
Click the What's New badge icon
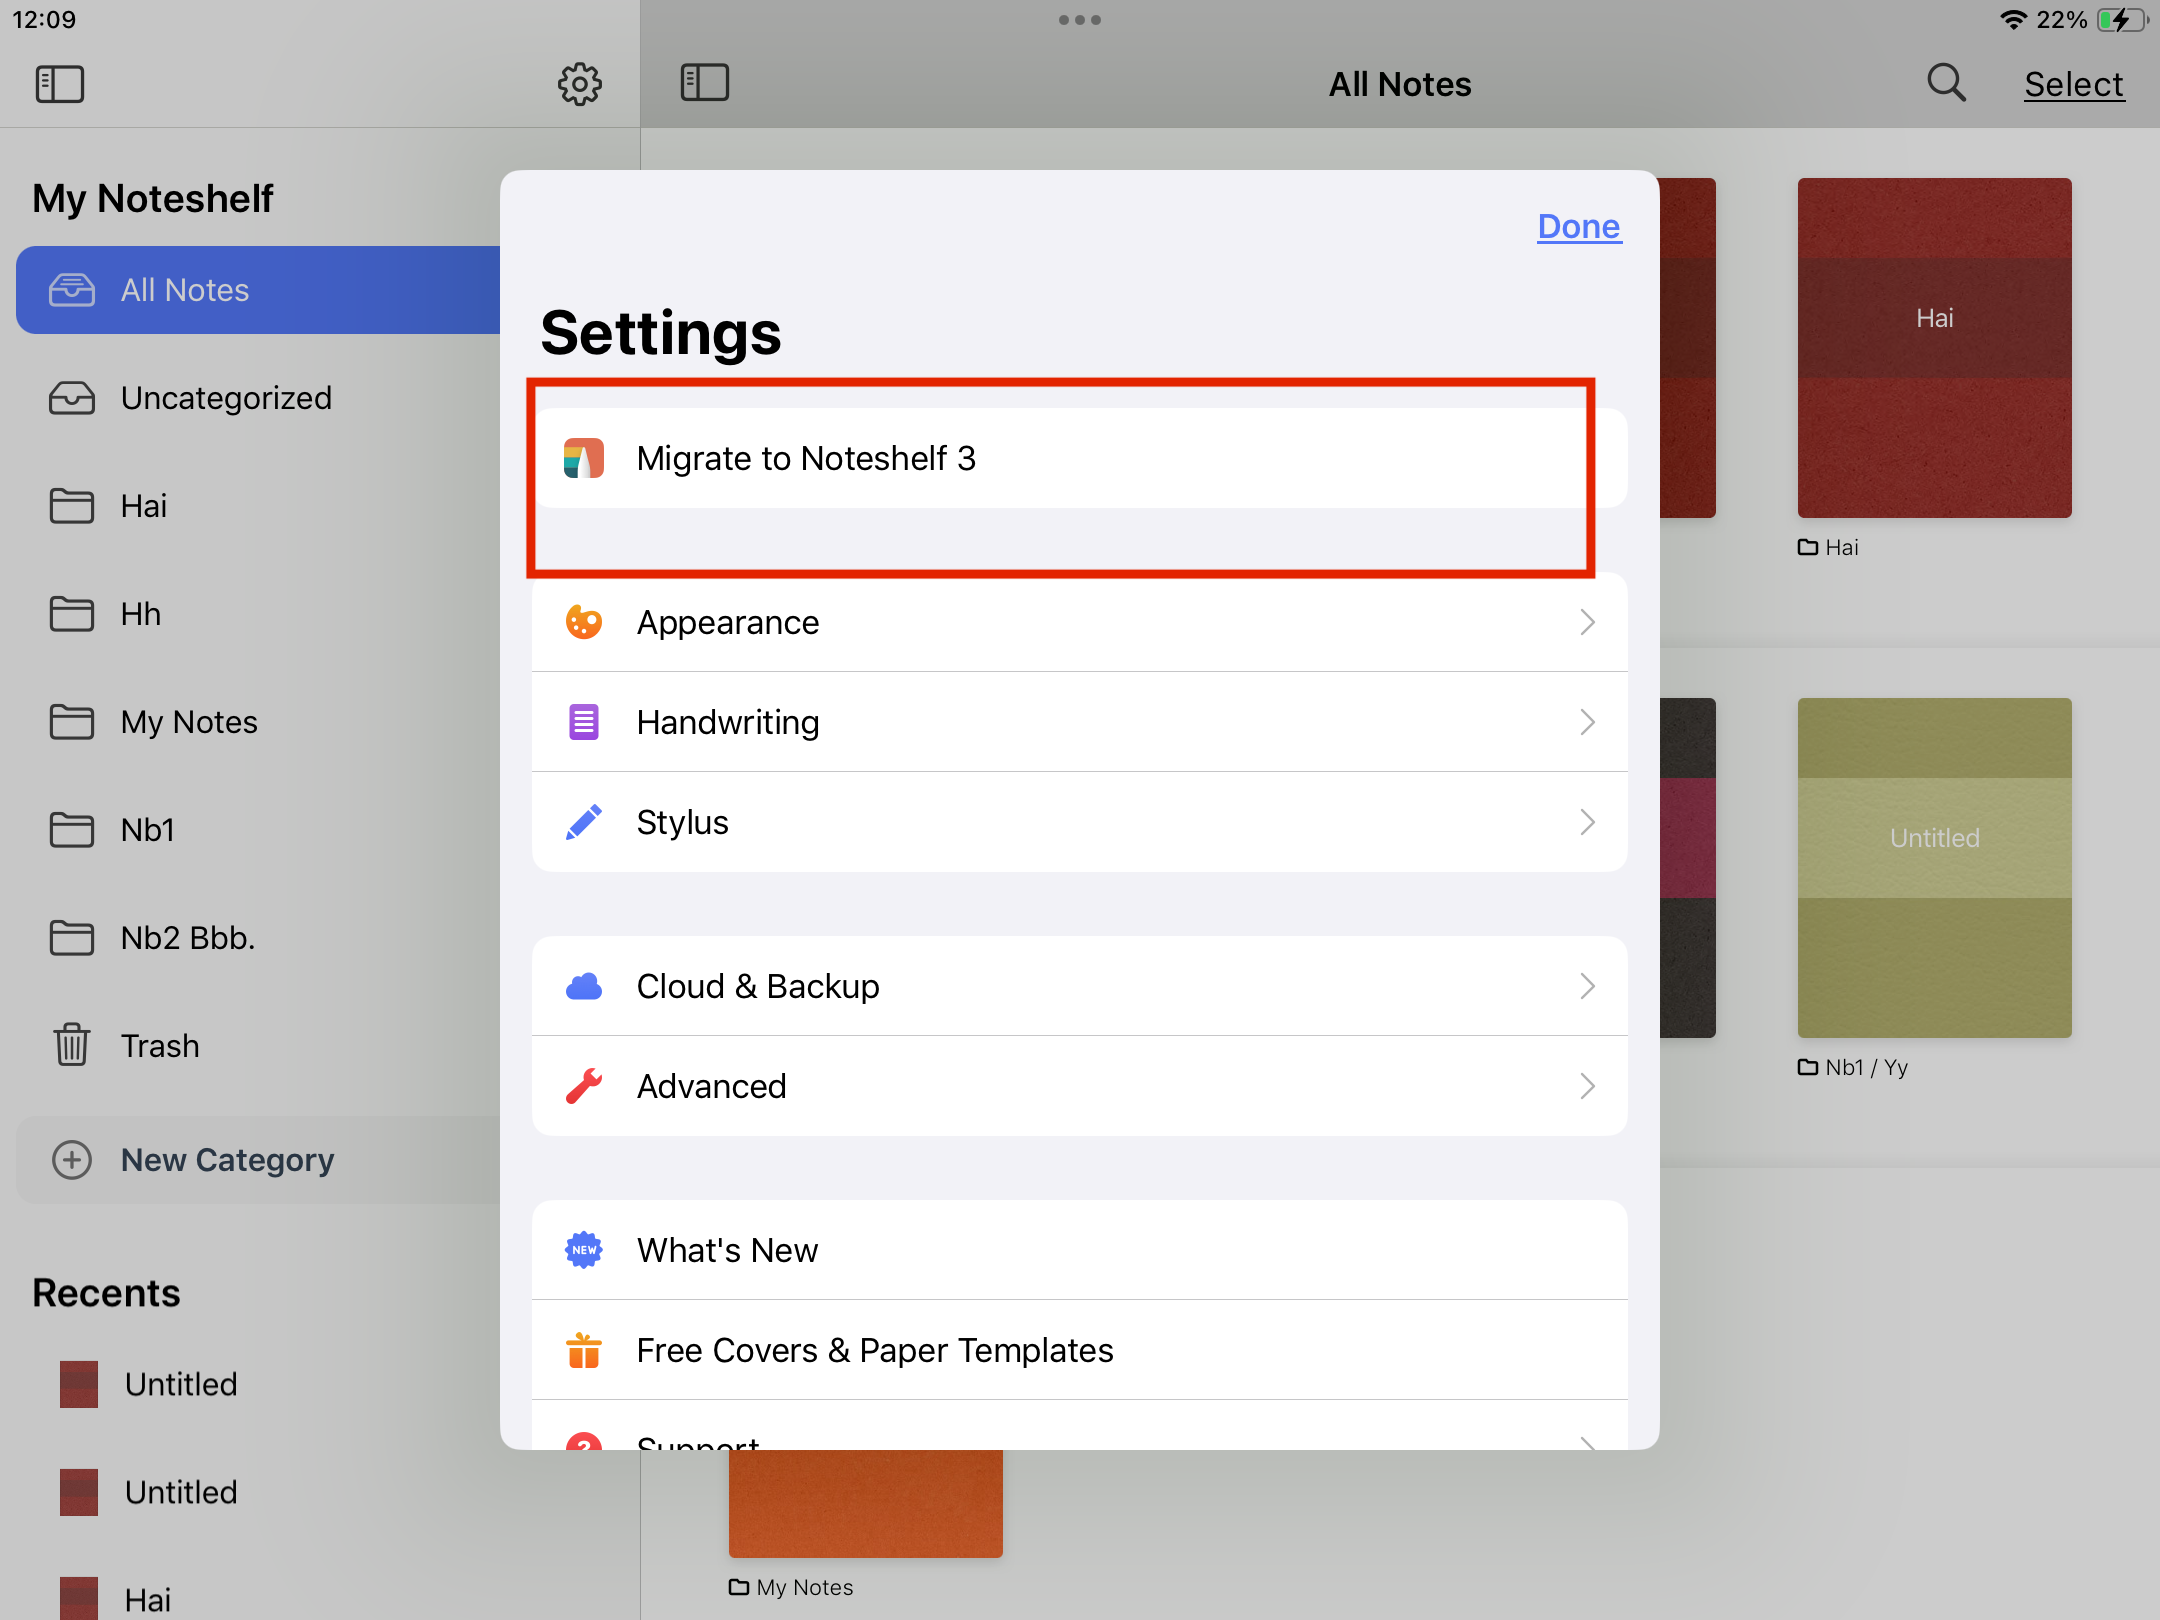pyautogui.click(x=584, y=1250)
